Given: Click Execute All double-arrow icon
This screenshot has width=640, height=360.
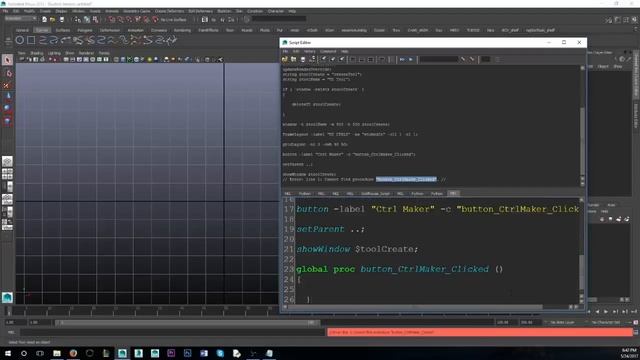Looking at the screenshot, I should 402,60.
